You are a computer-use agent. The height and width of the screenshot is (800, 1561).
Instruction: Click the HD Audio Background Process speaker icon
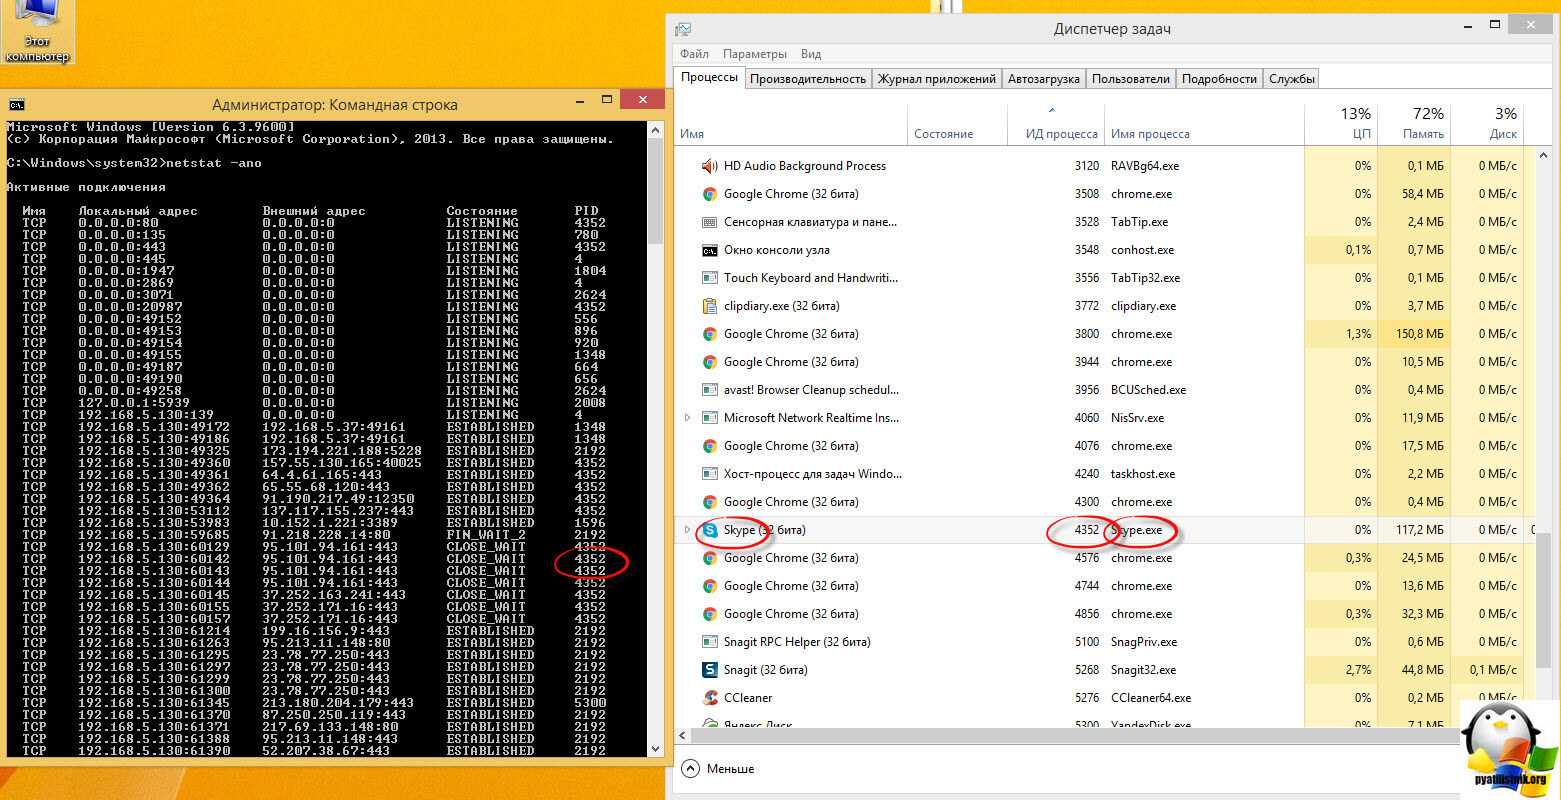710,166
